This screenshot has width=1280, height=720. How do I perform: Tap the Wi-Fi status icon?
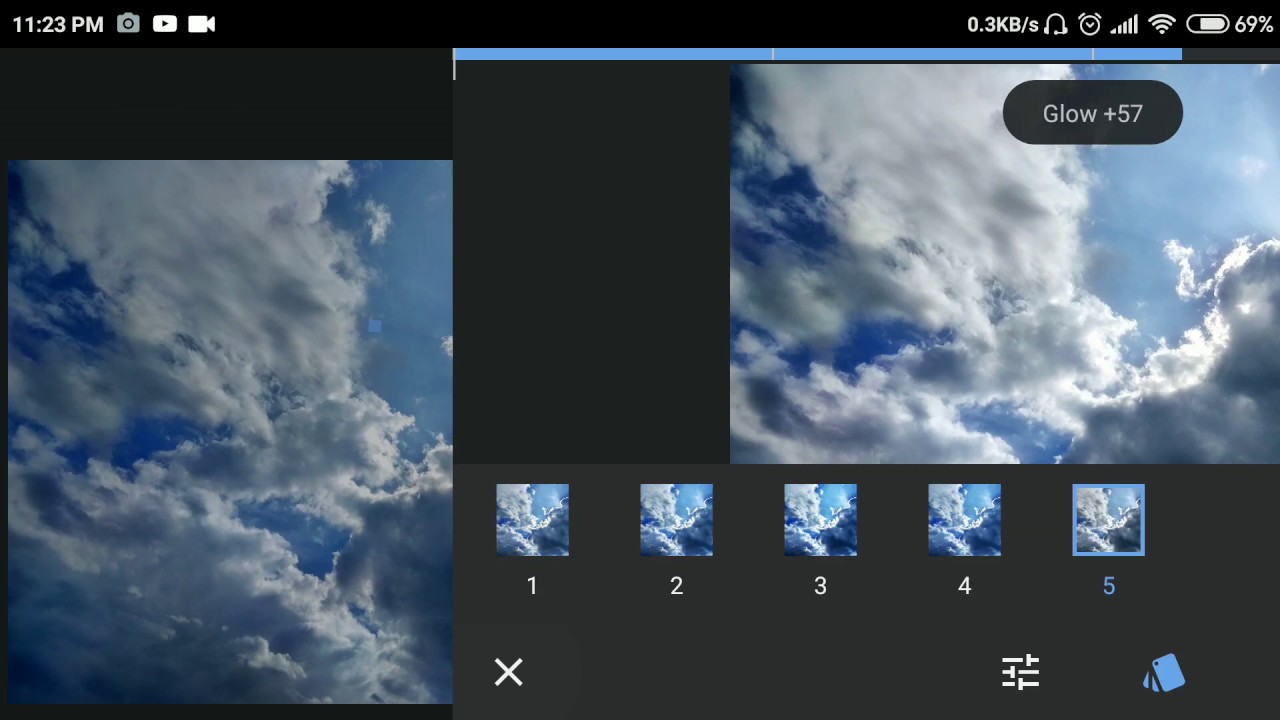point(1161,24)
